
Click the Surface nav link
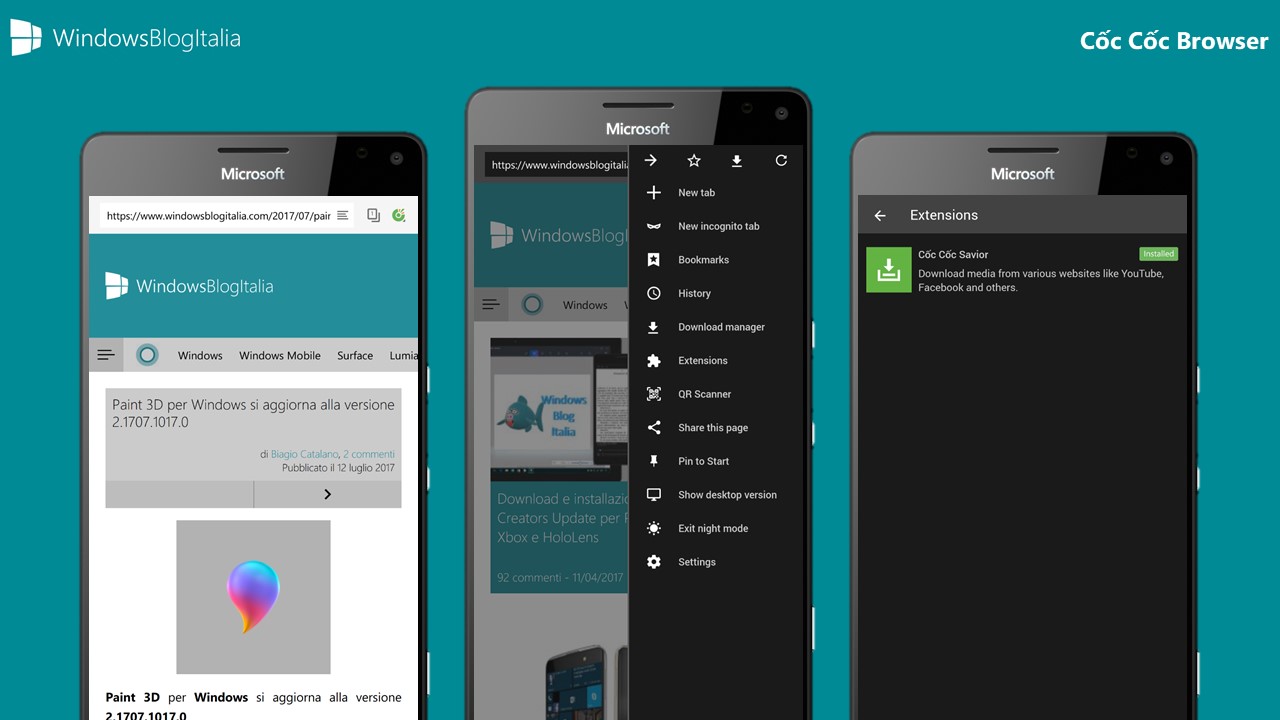click(355, 355)
